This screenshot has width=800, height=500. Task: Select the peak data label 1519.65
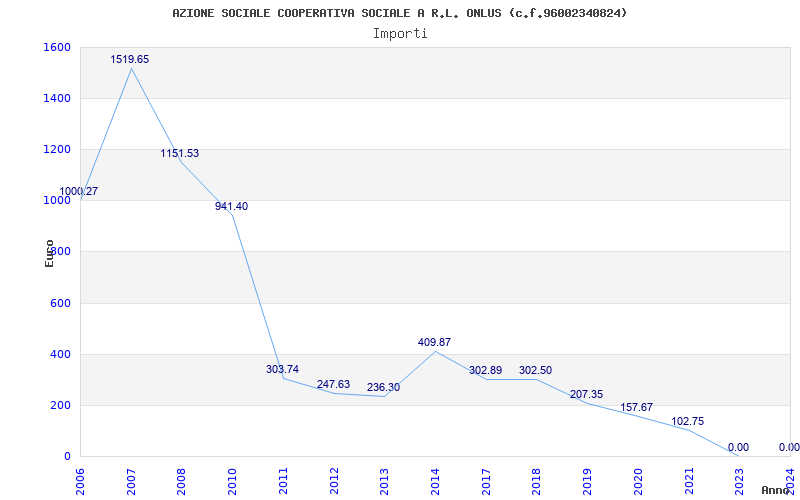coord(130,60)
